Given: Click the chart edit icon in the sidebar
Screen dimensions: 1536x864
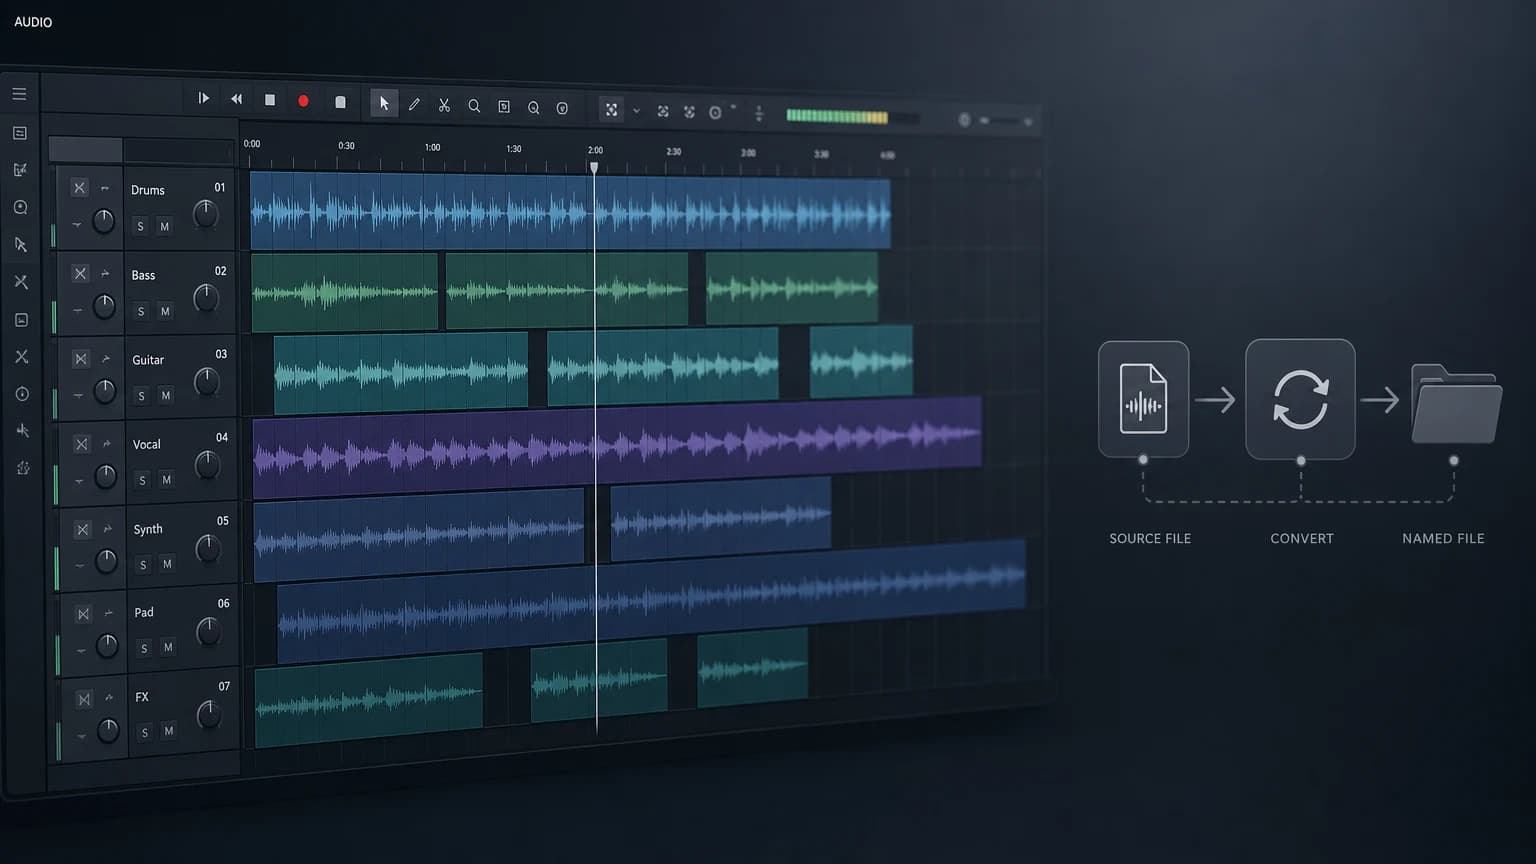Looking at the screenshot, I should [20, 170].
